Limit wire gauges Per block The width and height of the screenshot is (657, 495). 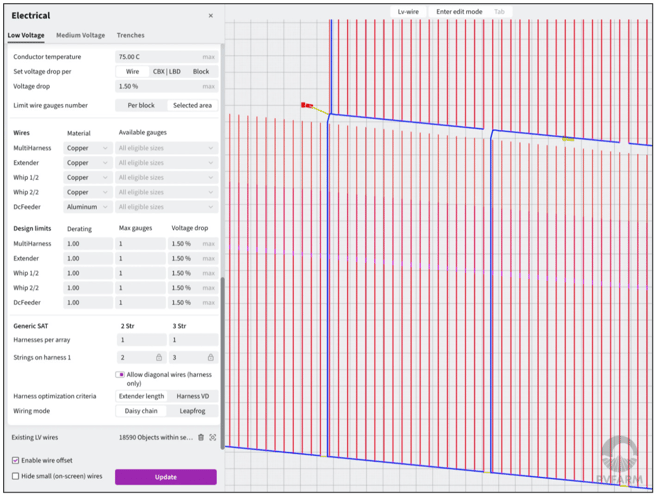pos(141,106)
